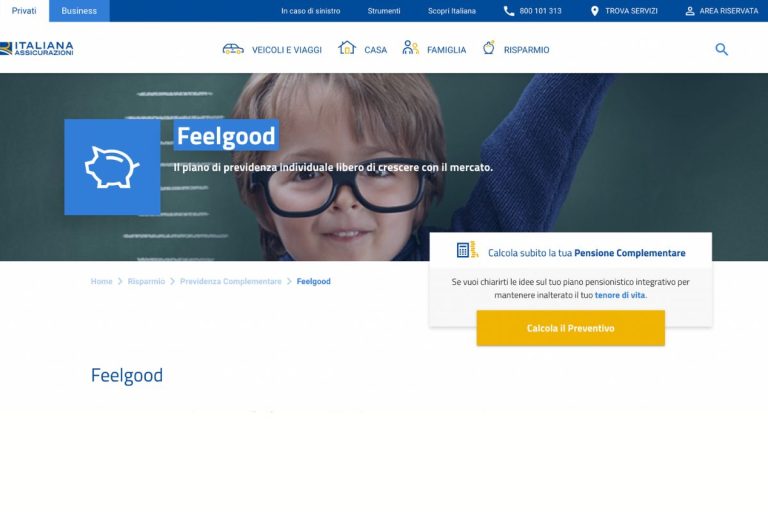The height and width of the screenshot is (512, 768).
Task: Click the Risparmio piggy bank menu icon
Action: tap(489, 48)
